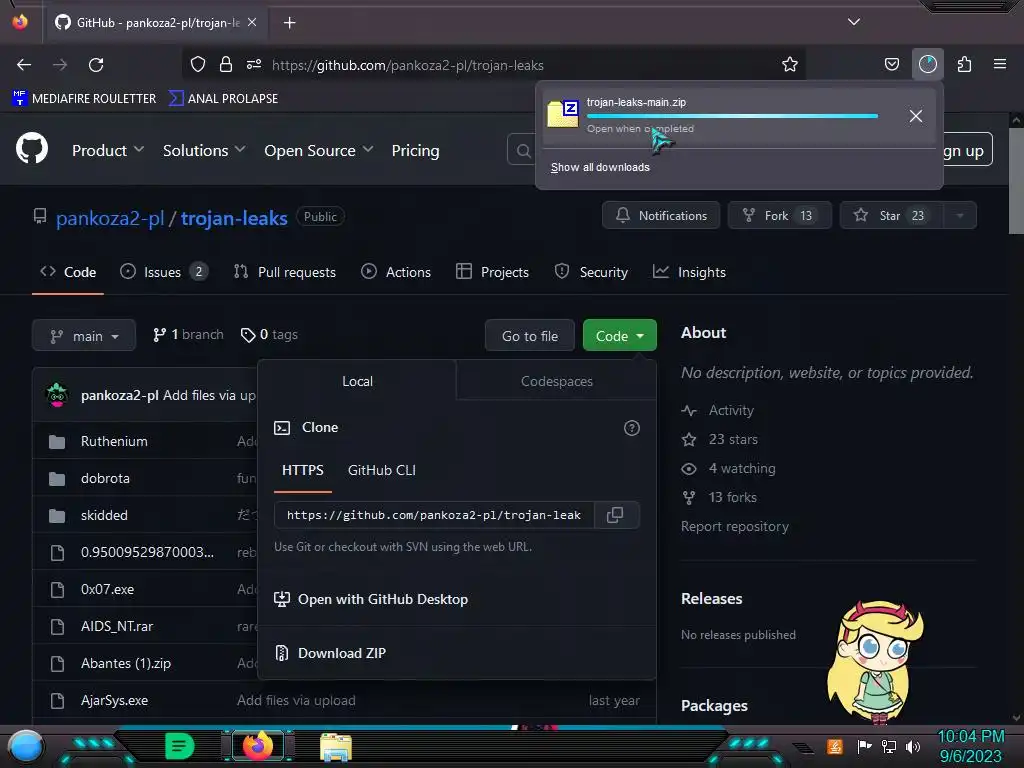Open the Ruthenium folder

coord(114,441)
